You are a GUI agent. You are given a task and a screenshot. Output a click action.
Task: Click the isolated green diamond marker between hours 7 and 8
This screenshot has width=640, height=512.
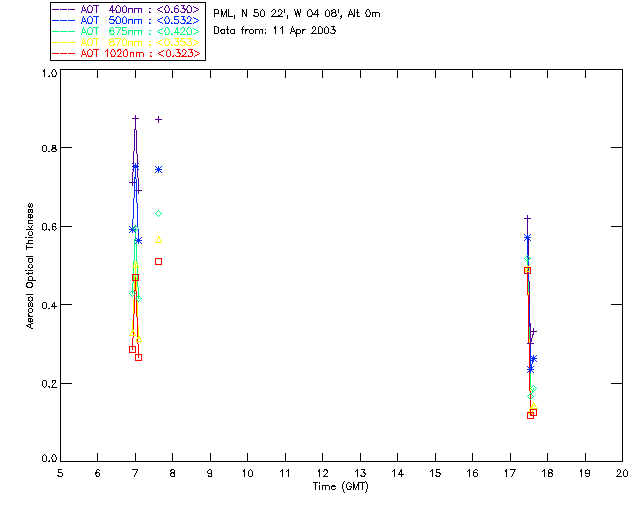coord(158,214)
